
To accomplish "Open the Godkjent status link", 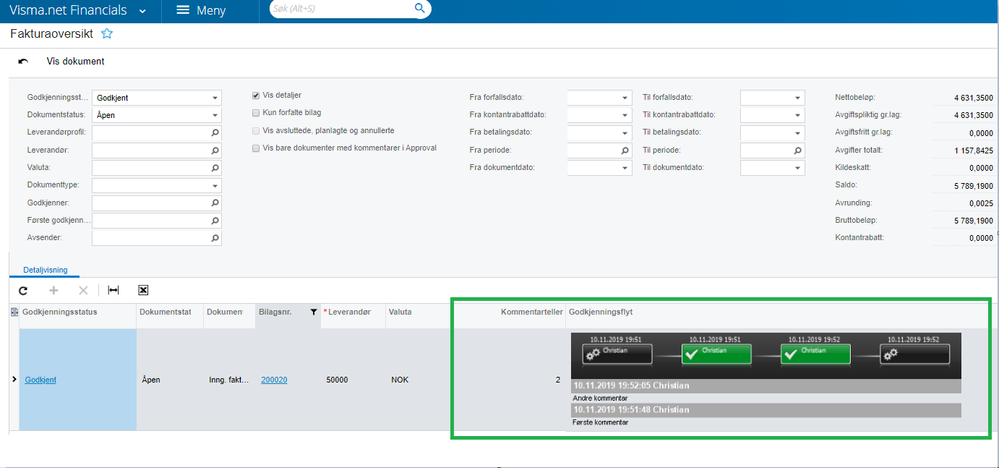I will (40, 380).
